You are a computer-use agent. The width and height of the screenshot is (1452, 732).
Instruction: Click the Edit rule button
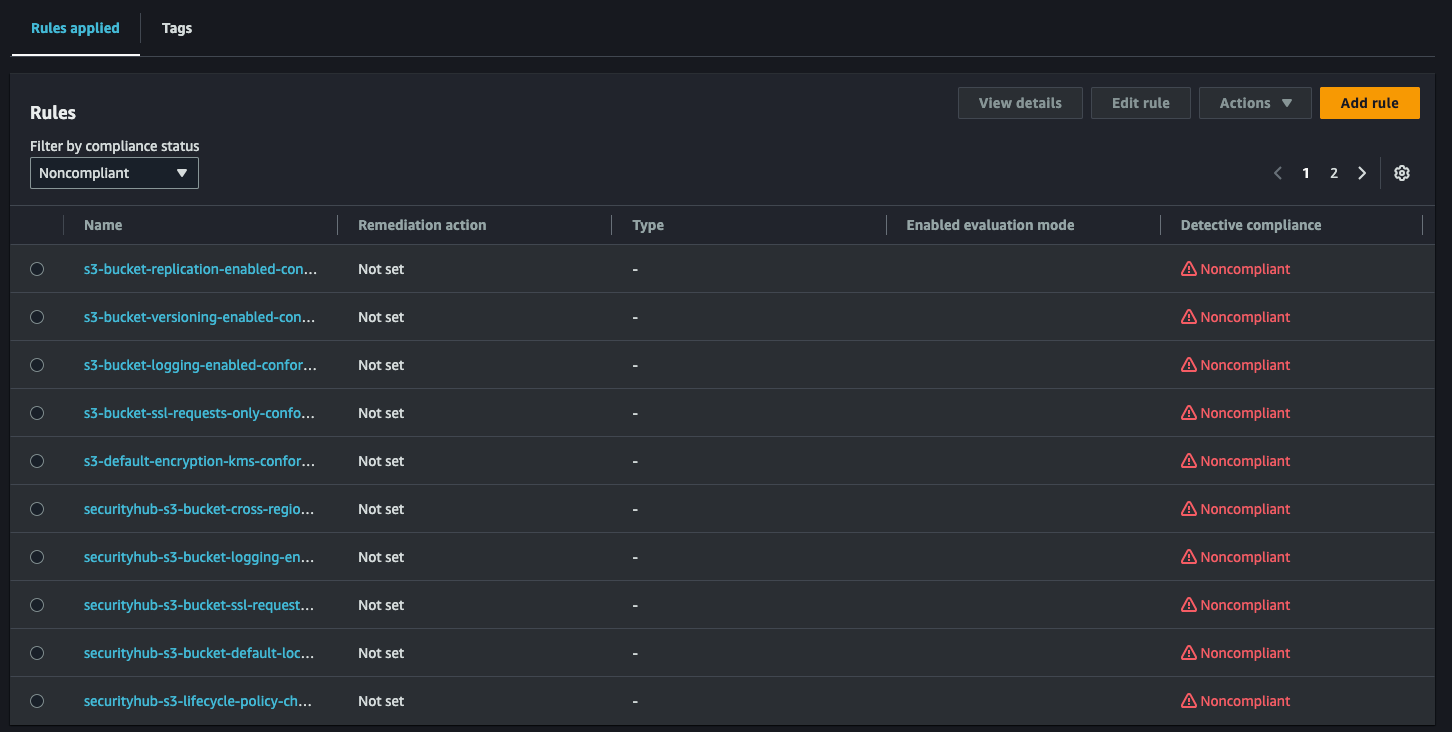click(1140, 103)
